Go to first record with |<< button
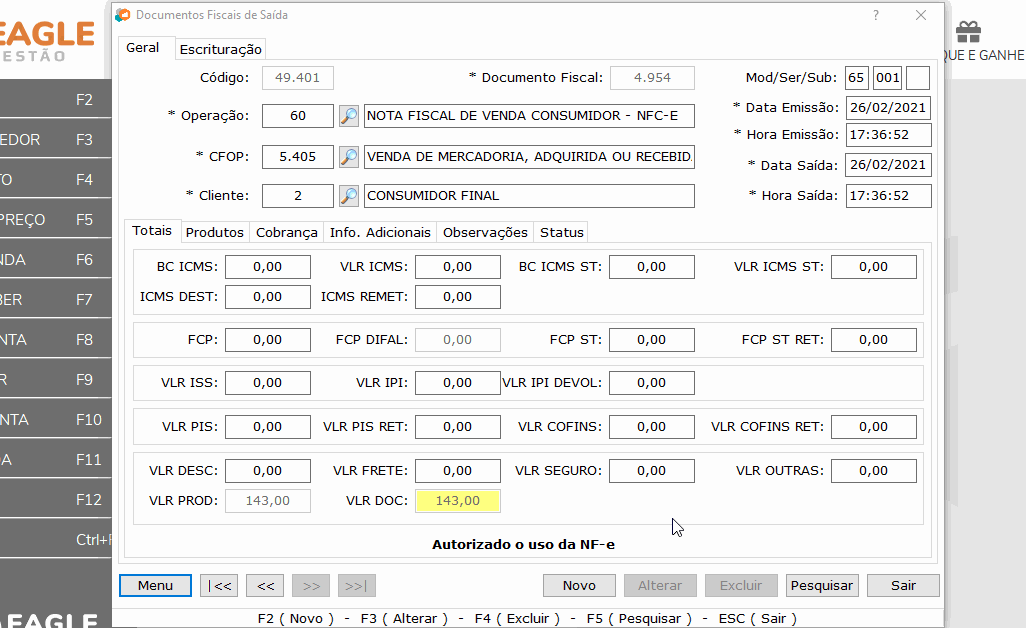The image size is (1026, 628). [219, 585]
